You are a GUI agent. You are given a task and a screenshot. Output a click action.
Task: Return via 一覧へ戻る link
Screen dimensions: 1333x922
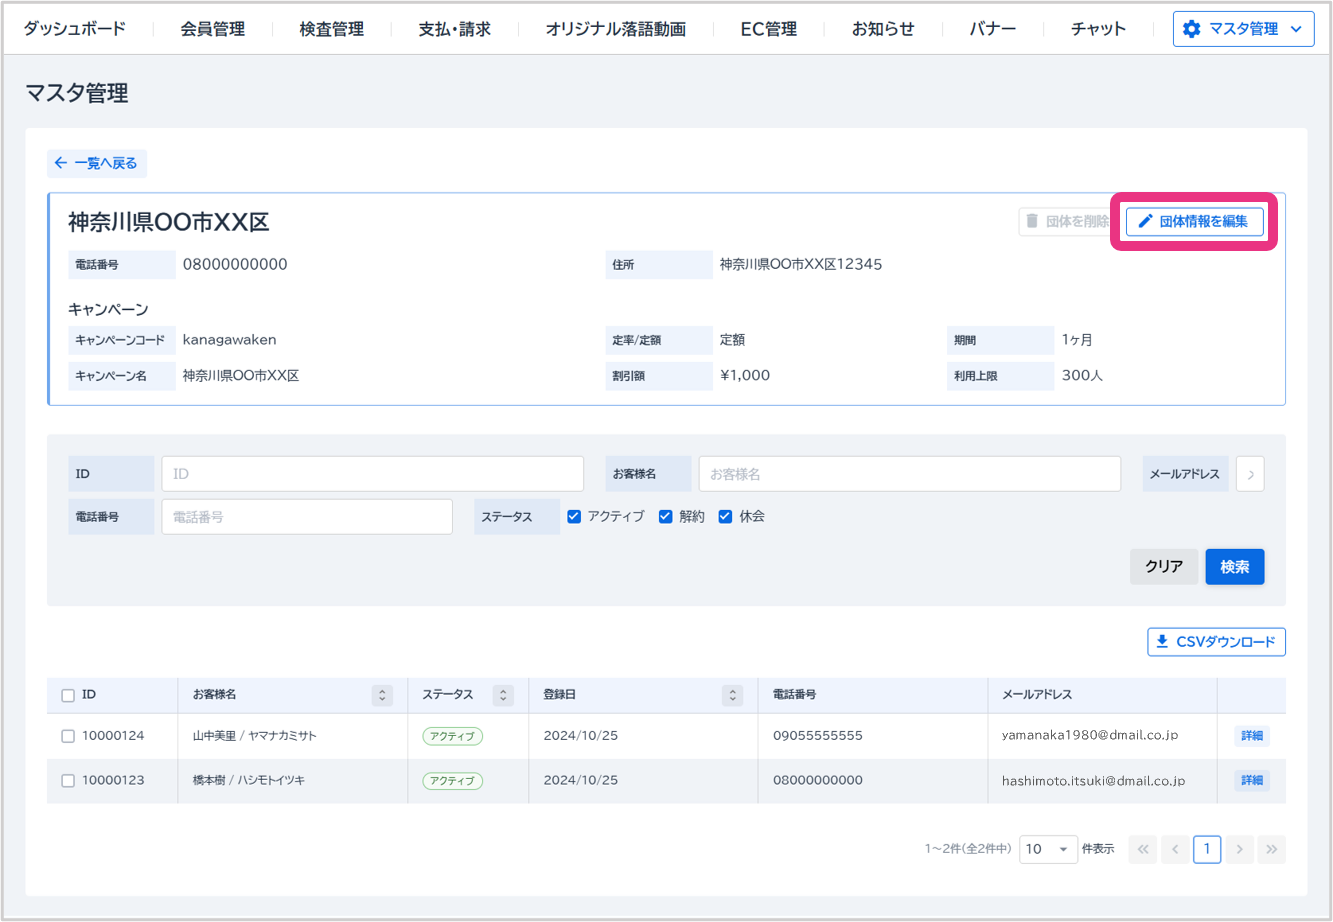pos(96,163)
